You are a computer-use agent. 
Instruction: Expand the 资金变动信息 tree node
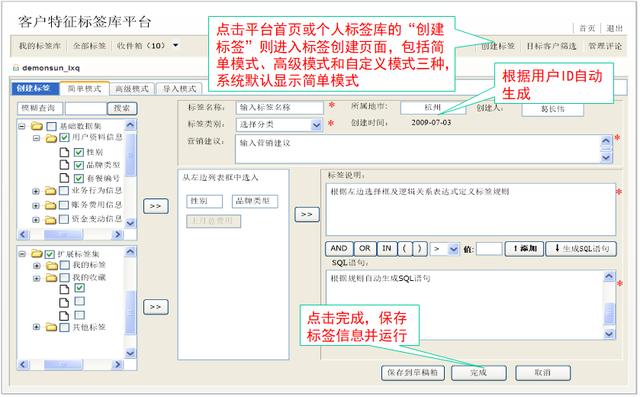coord(36,220)
